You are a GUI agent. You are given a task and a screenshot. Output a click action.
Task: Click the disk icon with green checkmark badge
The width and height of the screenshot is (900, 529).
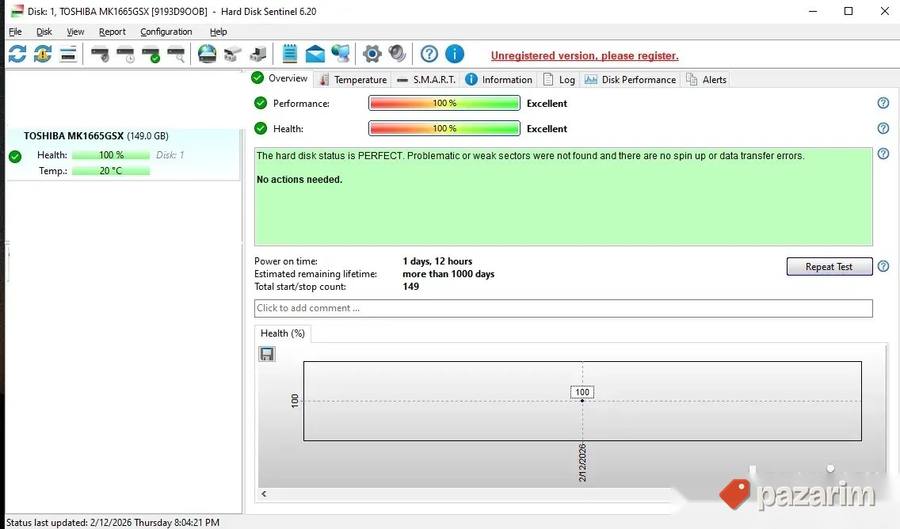pyautogui.click(x=151, y=55)
